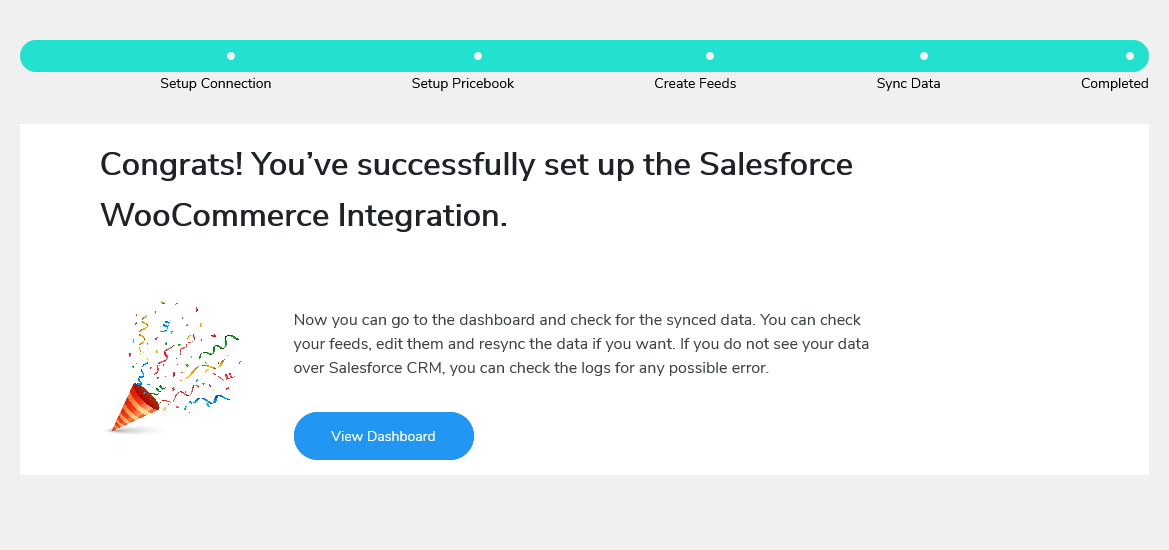This screenshot has width=1169, height=550.
Task: Click the 'WooCommerce Integration.' heading line
Action: pyautogui.click(x=304, y=216)
